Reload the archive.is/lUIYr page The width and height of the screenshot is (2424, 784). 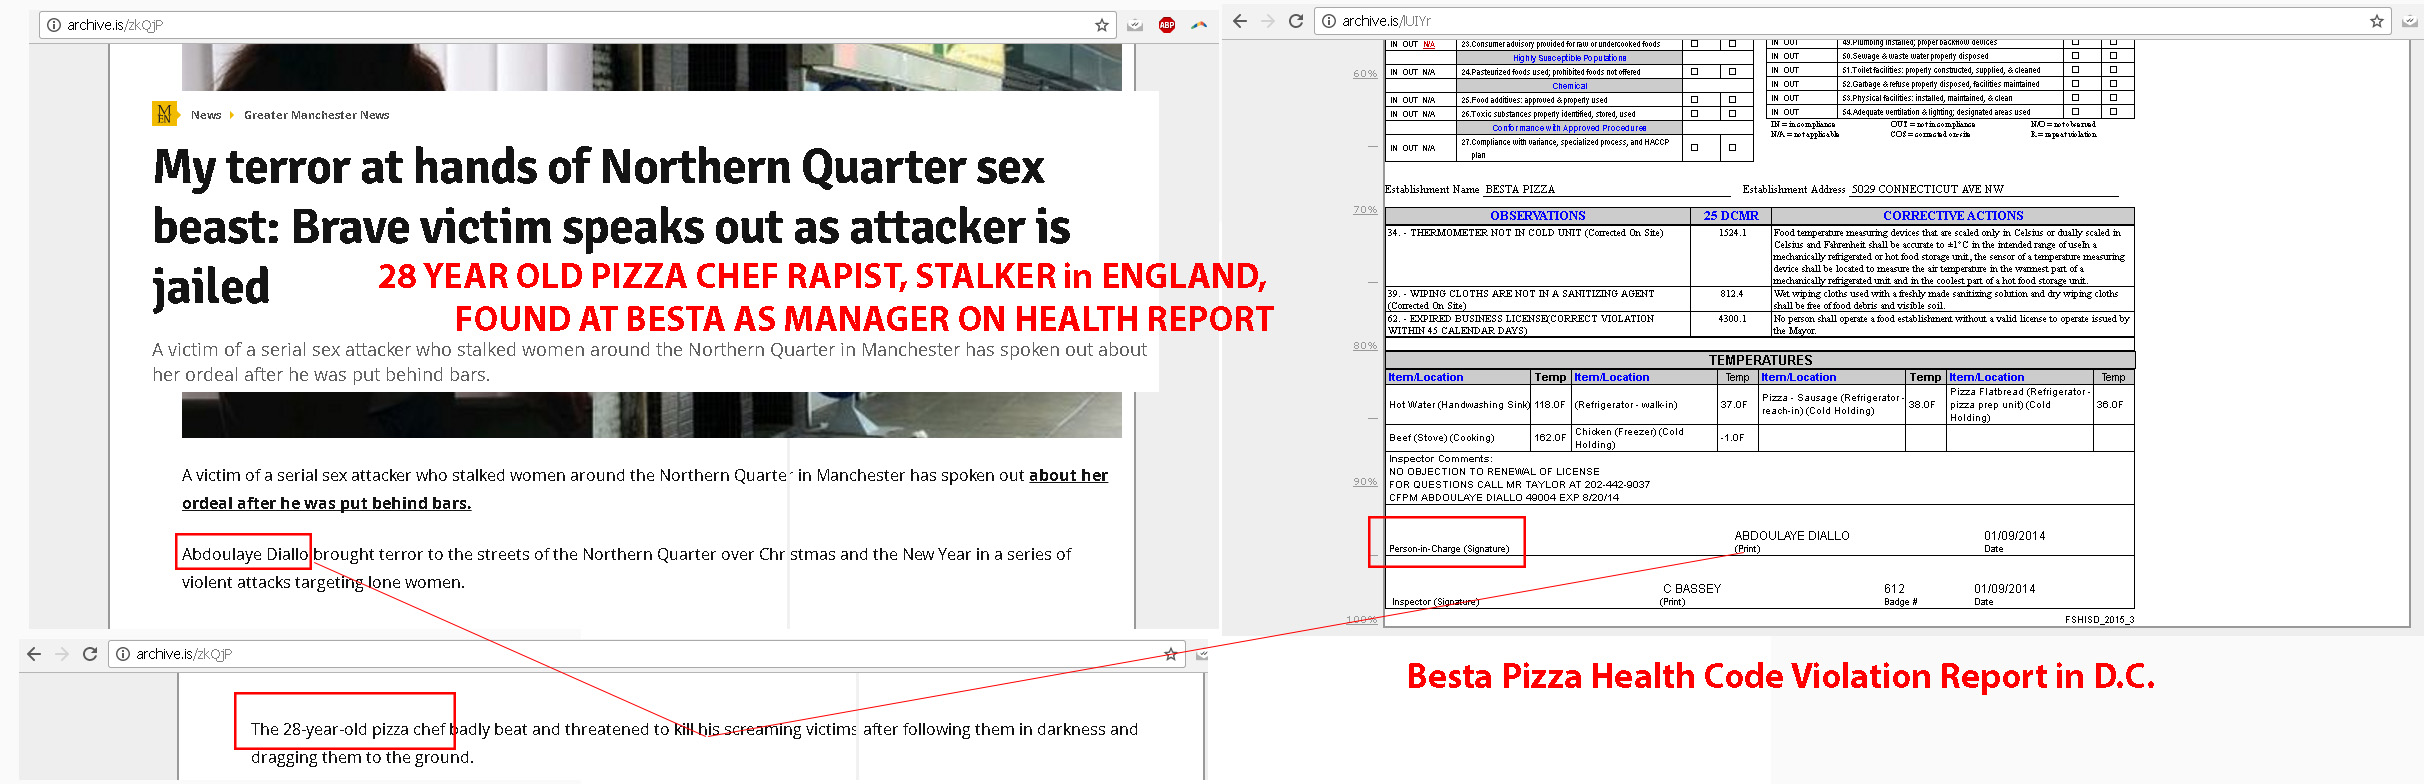coord(1296,21)
